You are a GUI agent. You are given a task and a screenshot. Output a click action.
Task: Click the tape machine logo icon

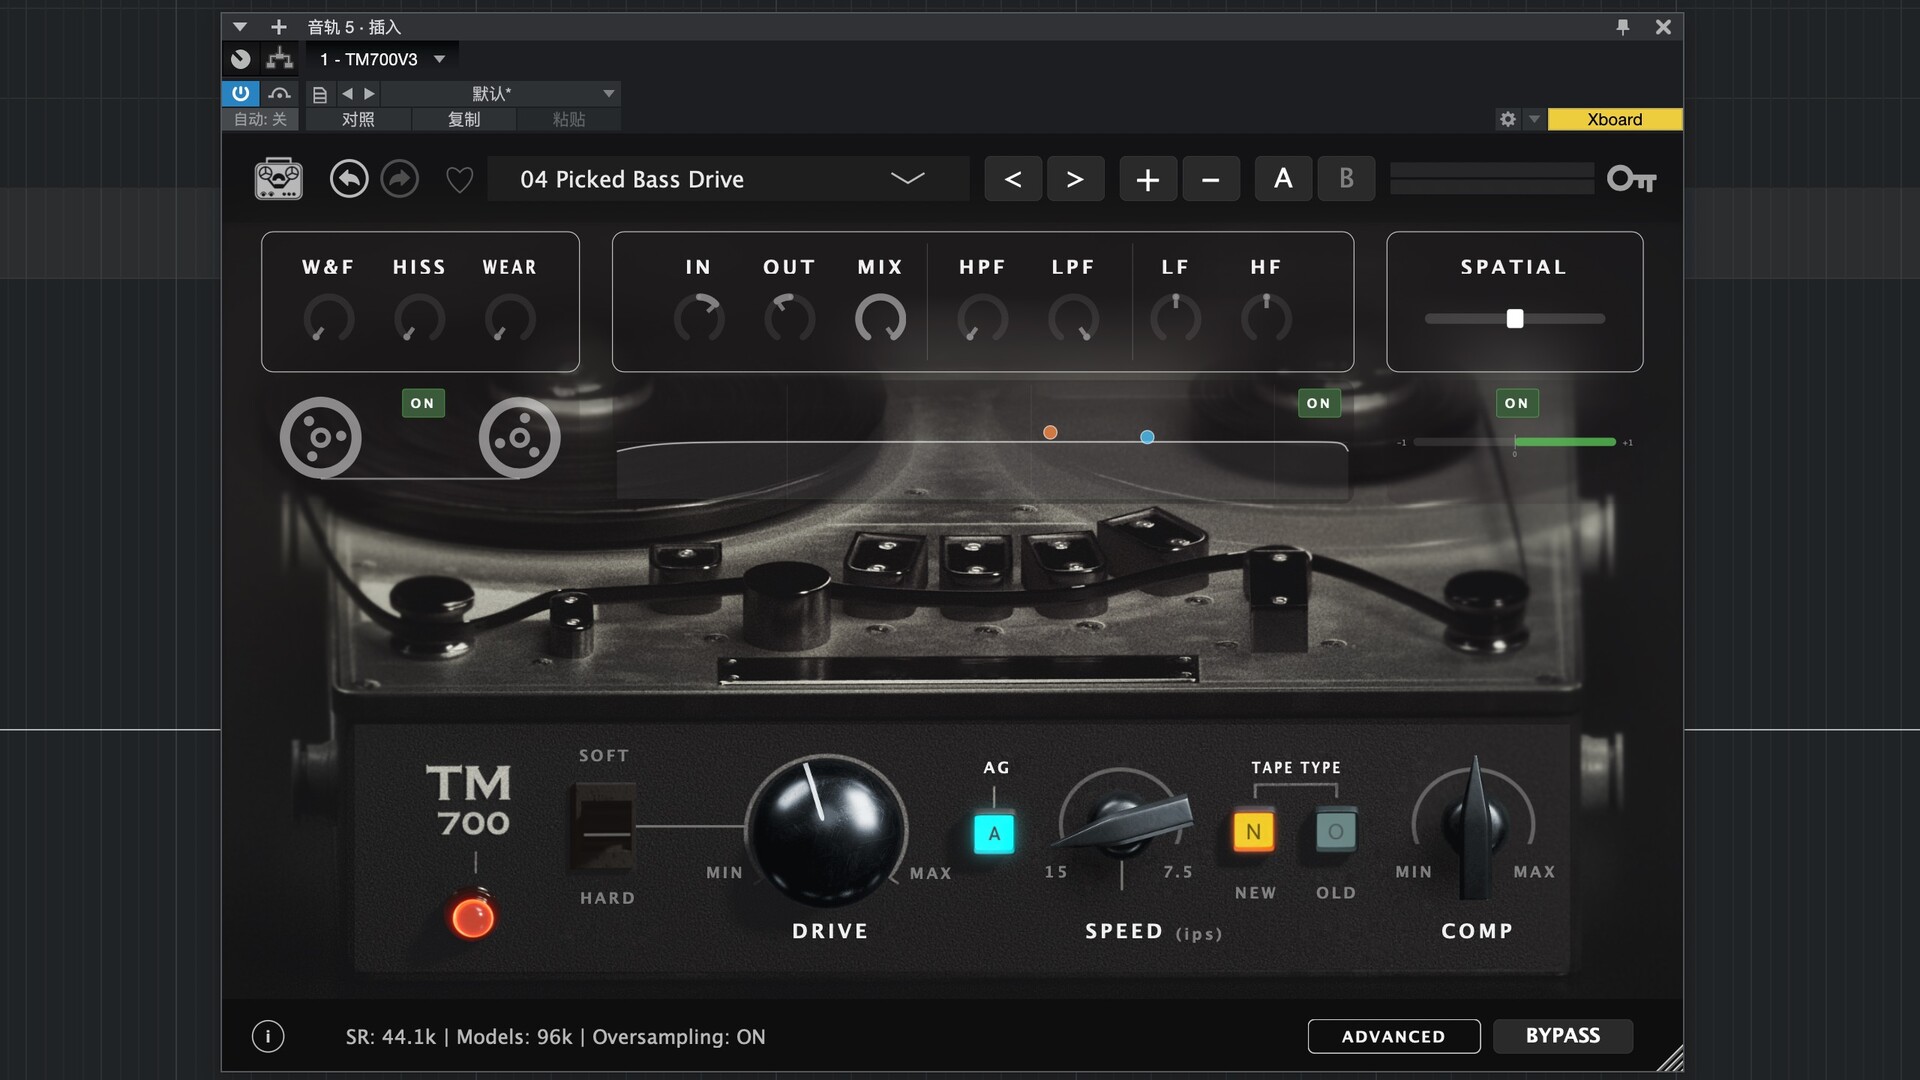click(278, 179)
